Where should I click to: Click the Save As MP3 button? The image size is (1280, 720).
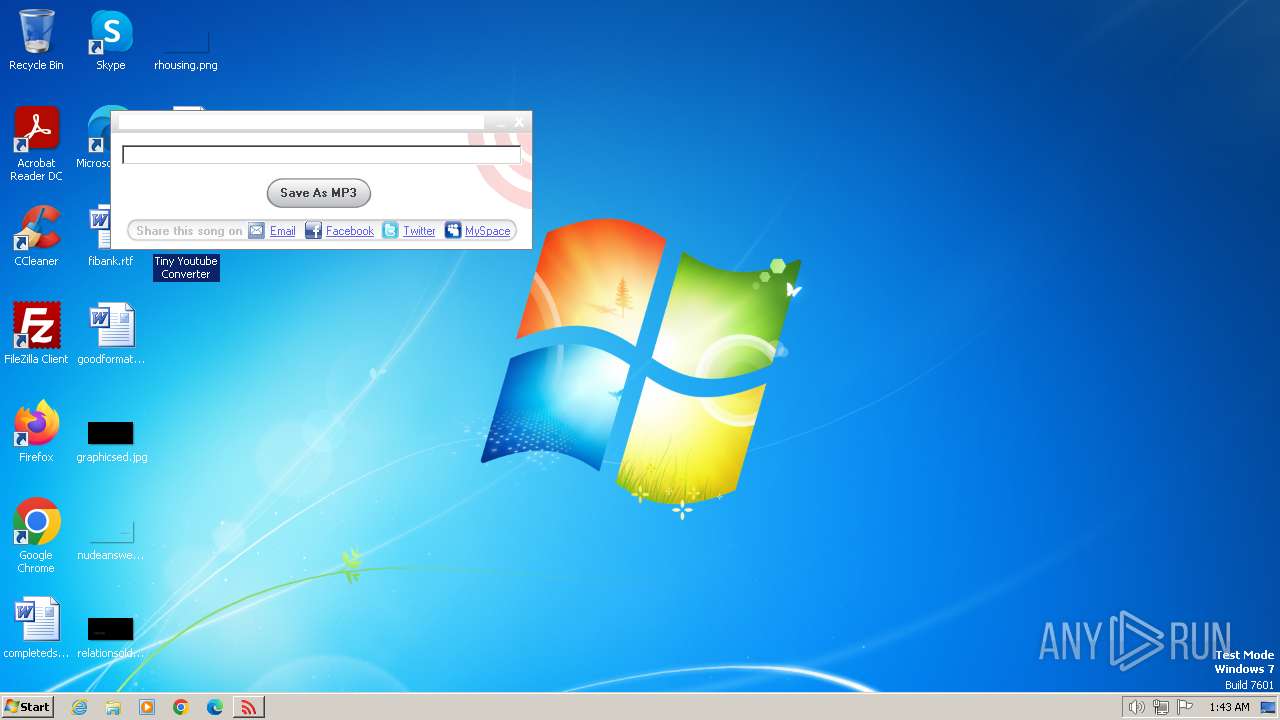(318, 193)
